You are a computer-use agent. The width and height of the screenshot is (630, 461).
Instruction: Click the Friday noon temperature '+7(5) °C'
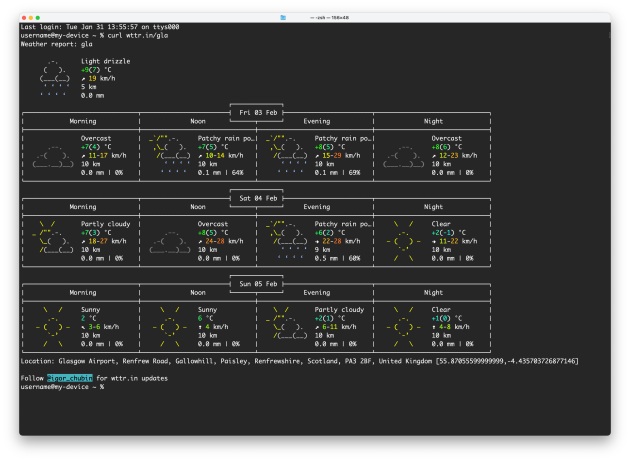coord(213,147)
